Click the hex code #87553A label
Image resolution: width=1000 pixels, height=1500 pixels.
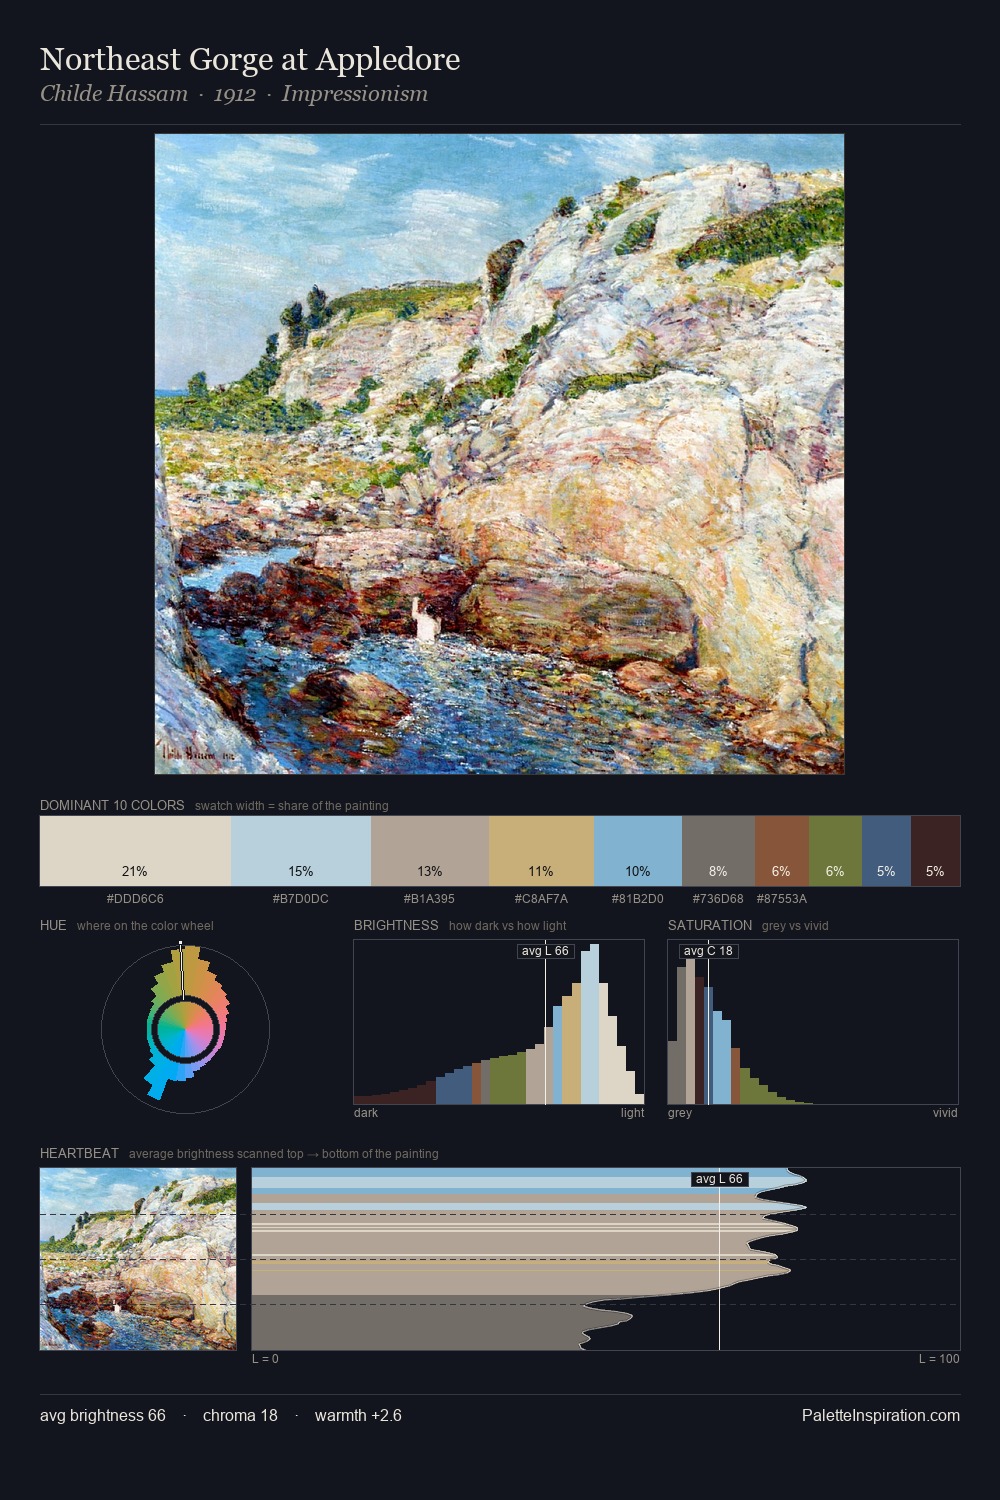782,898
